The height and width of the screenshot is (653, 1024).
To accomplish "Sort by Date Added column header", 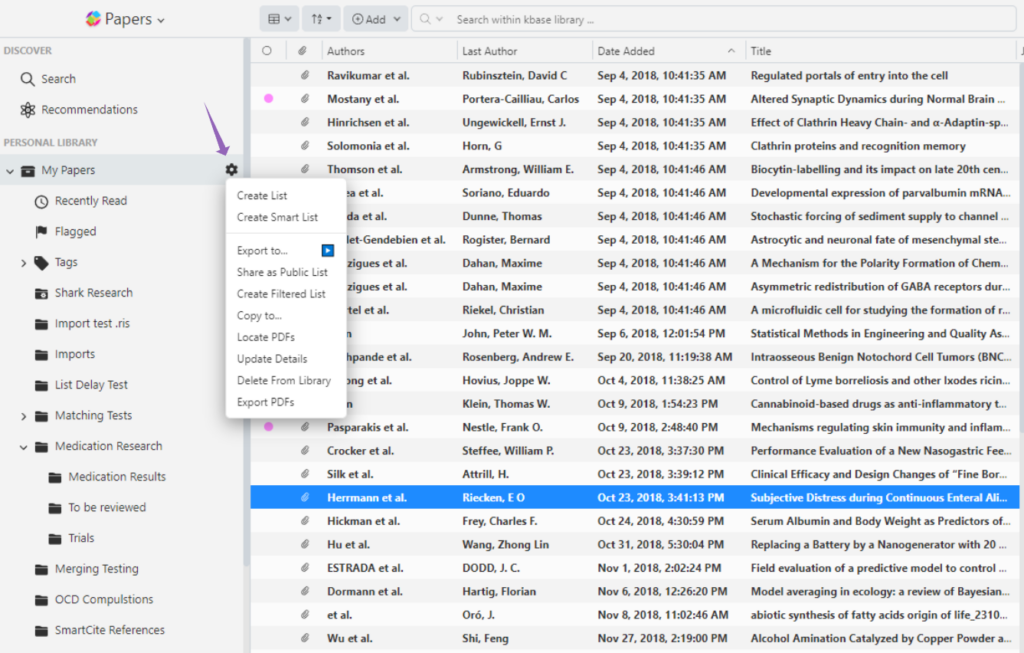I will coord(626,51).
